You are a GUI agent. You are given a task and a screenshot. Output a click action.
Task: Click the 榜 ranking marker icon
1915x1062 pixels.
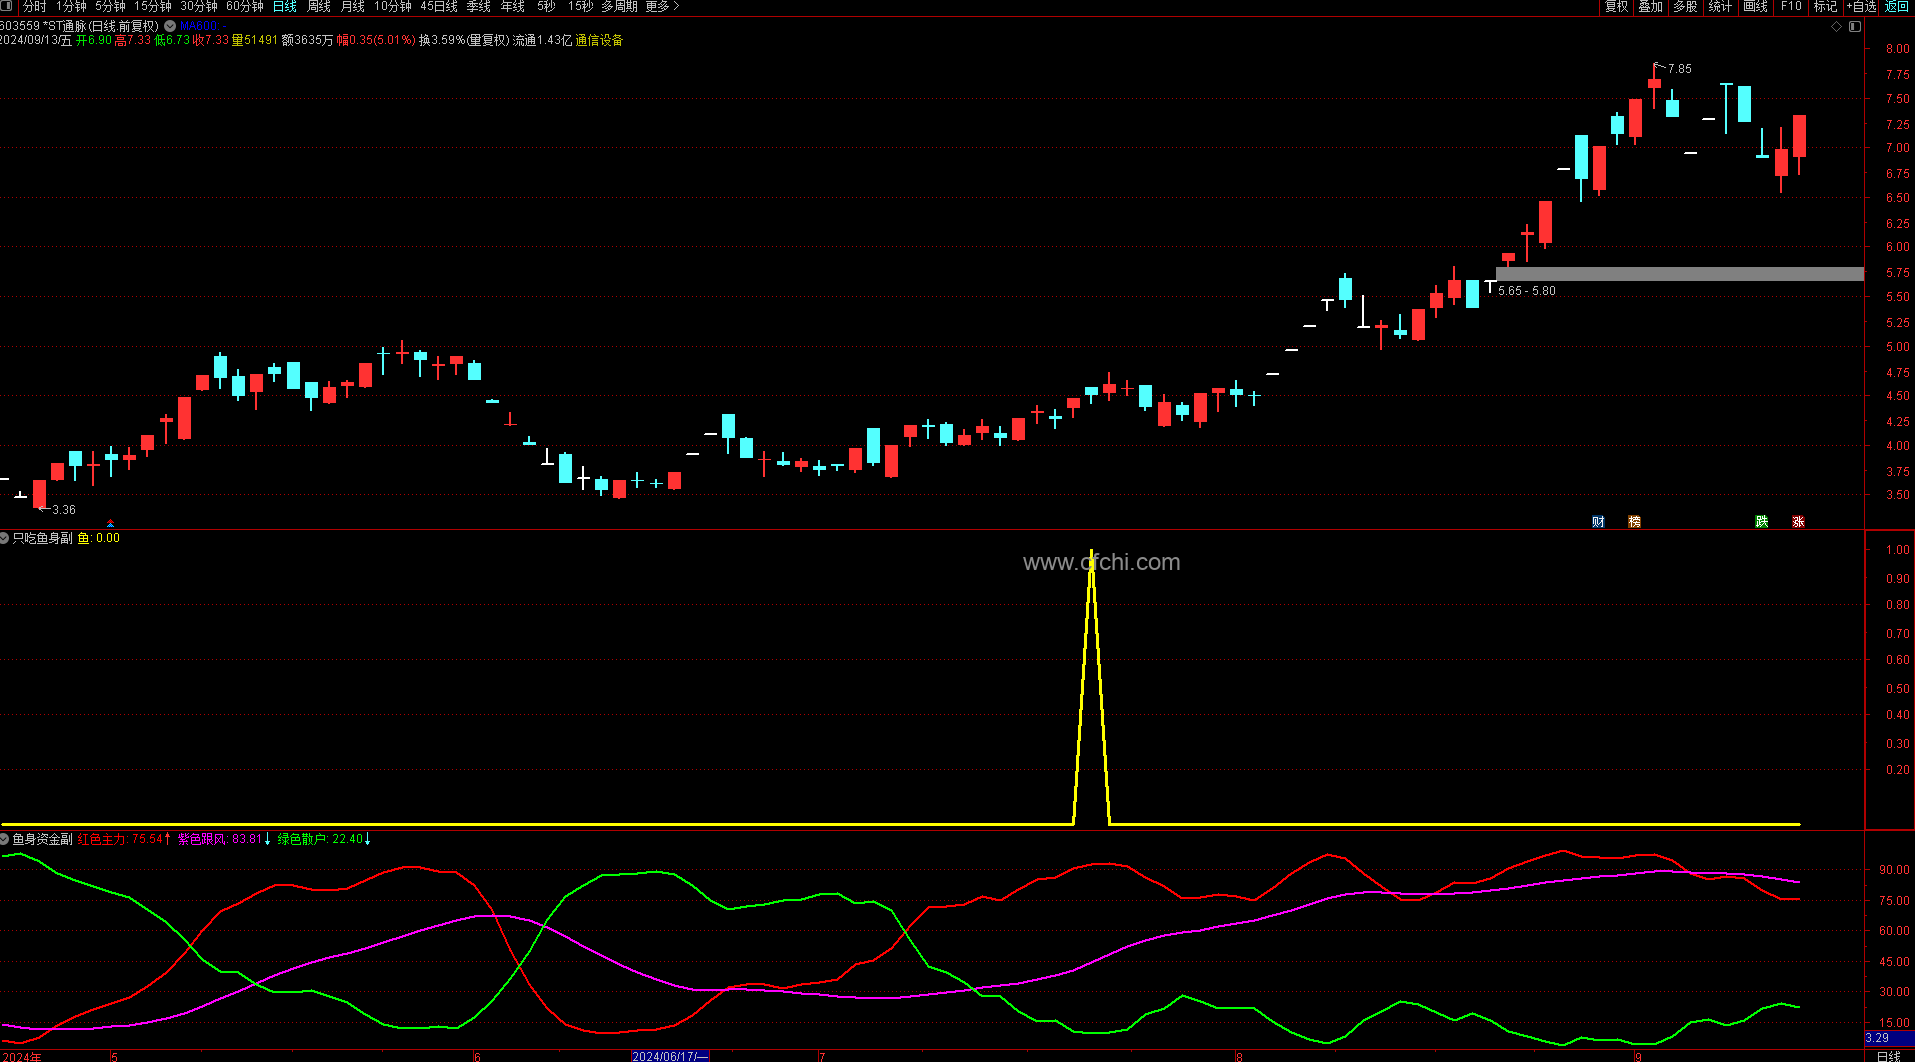[1634, 522]
